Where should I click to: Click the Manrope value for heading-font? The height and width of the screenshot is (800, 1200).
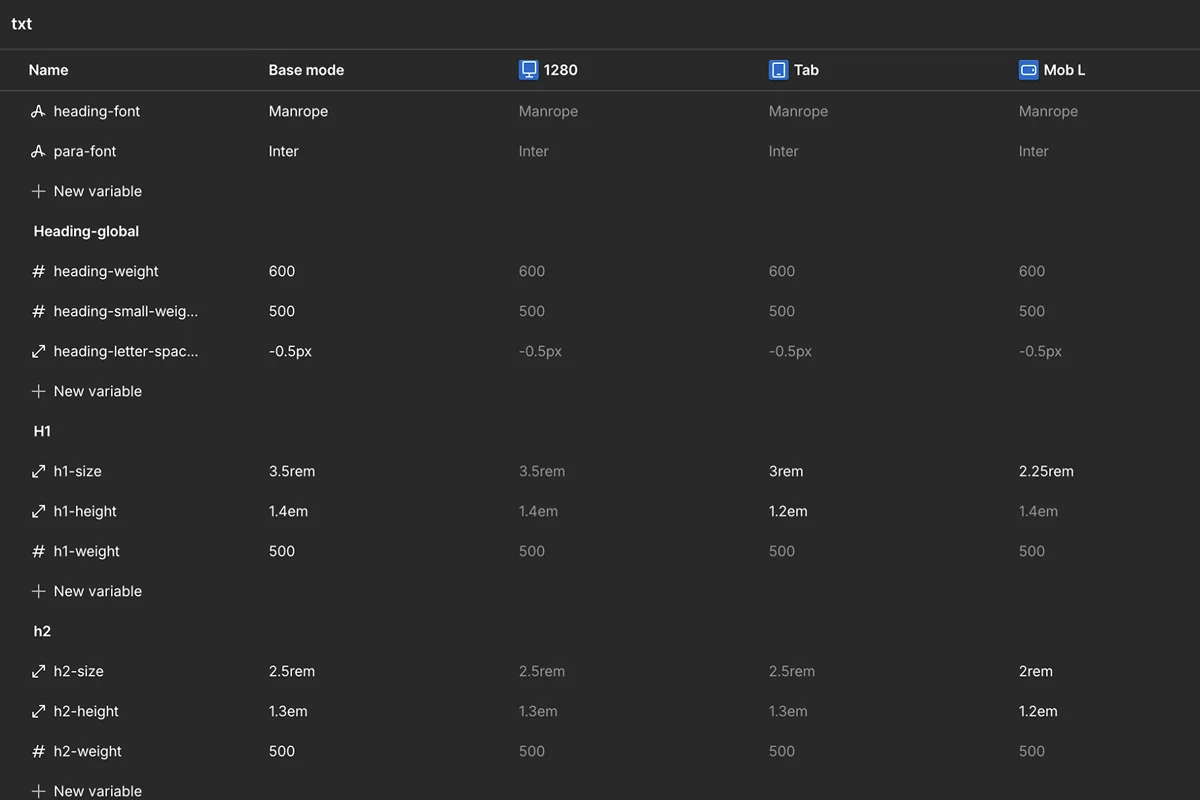pos(298,111)
